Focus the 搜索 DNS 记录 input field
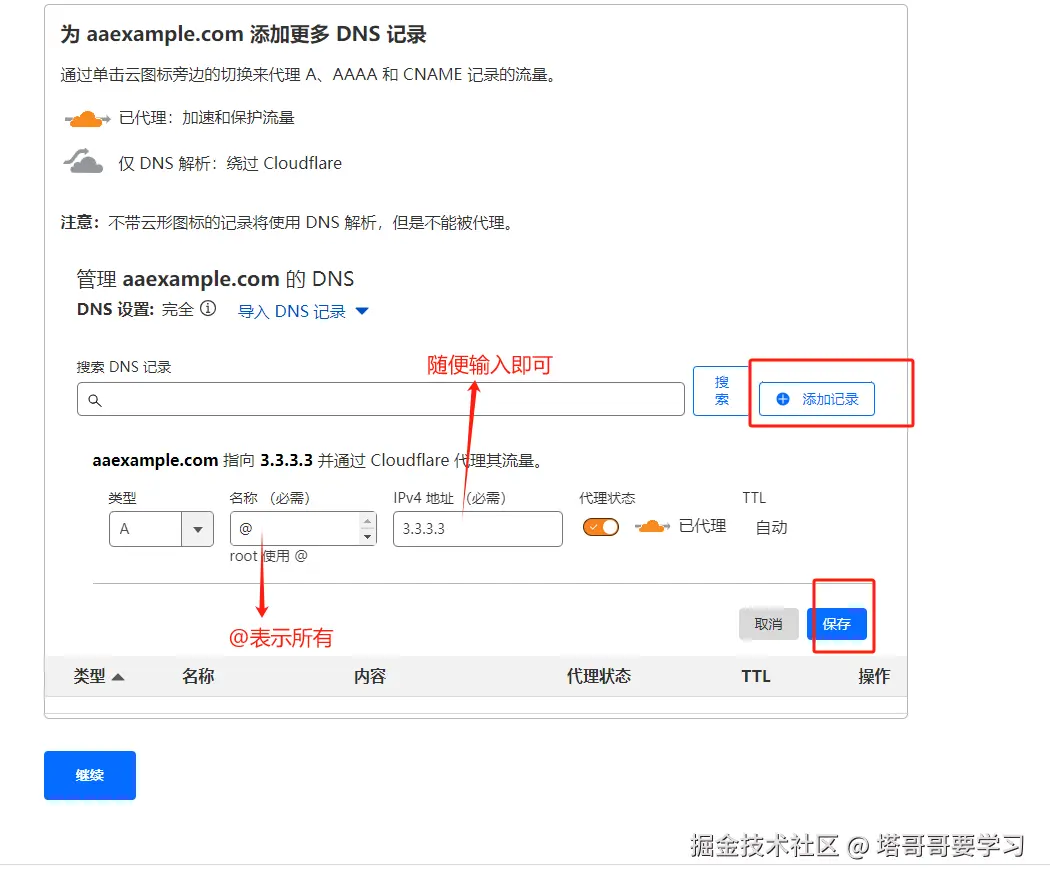The width and height of the screenshot is (1050, 884). point(380,399)
